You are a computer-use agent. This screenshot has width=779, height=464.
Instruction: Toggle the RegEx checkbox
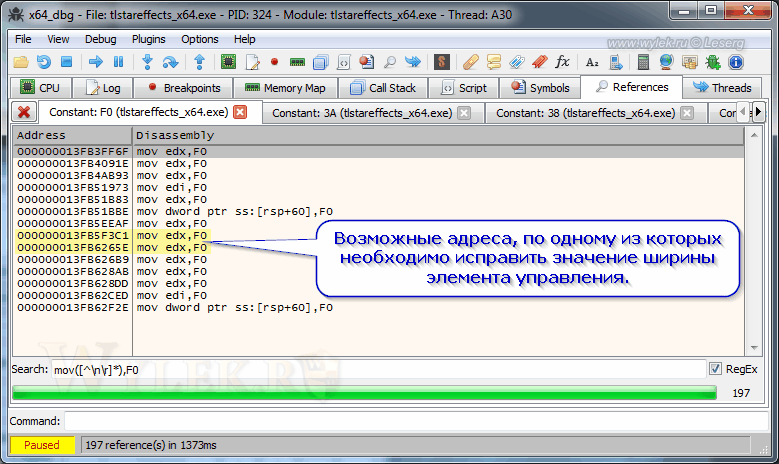715,369
